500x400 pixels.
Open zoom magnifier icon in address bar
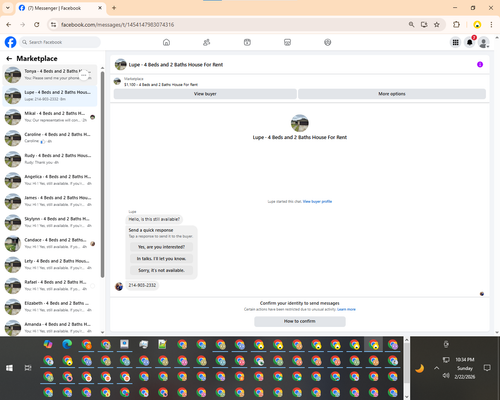point(412,24)
